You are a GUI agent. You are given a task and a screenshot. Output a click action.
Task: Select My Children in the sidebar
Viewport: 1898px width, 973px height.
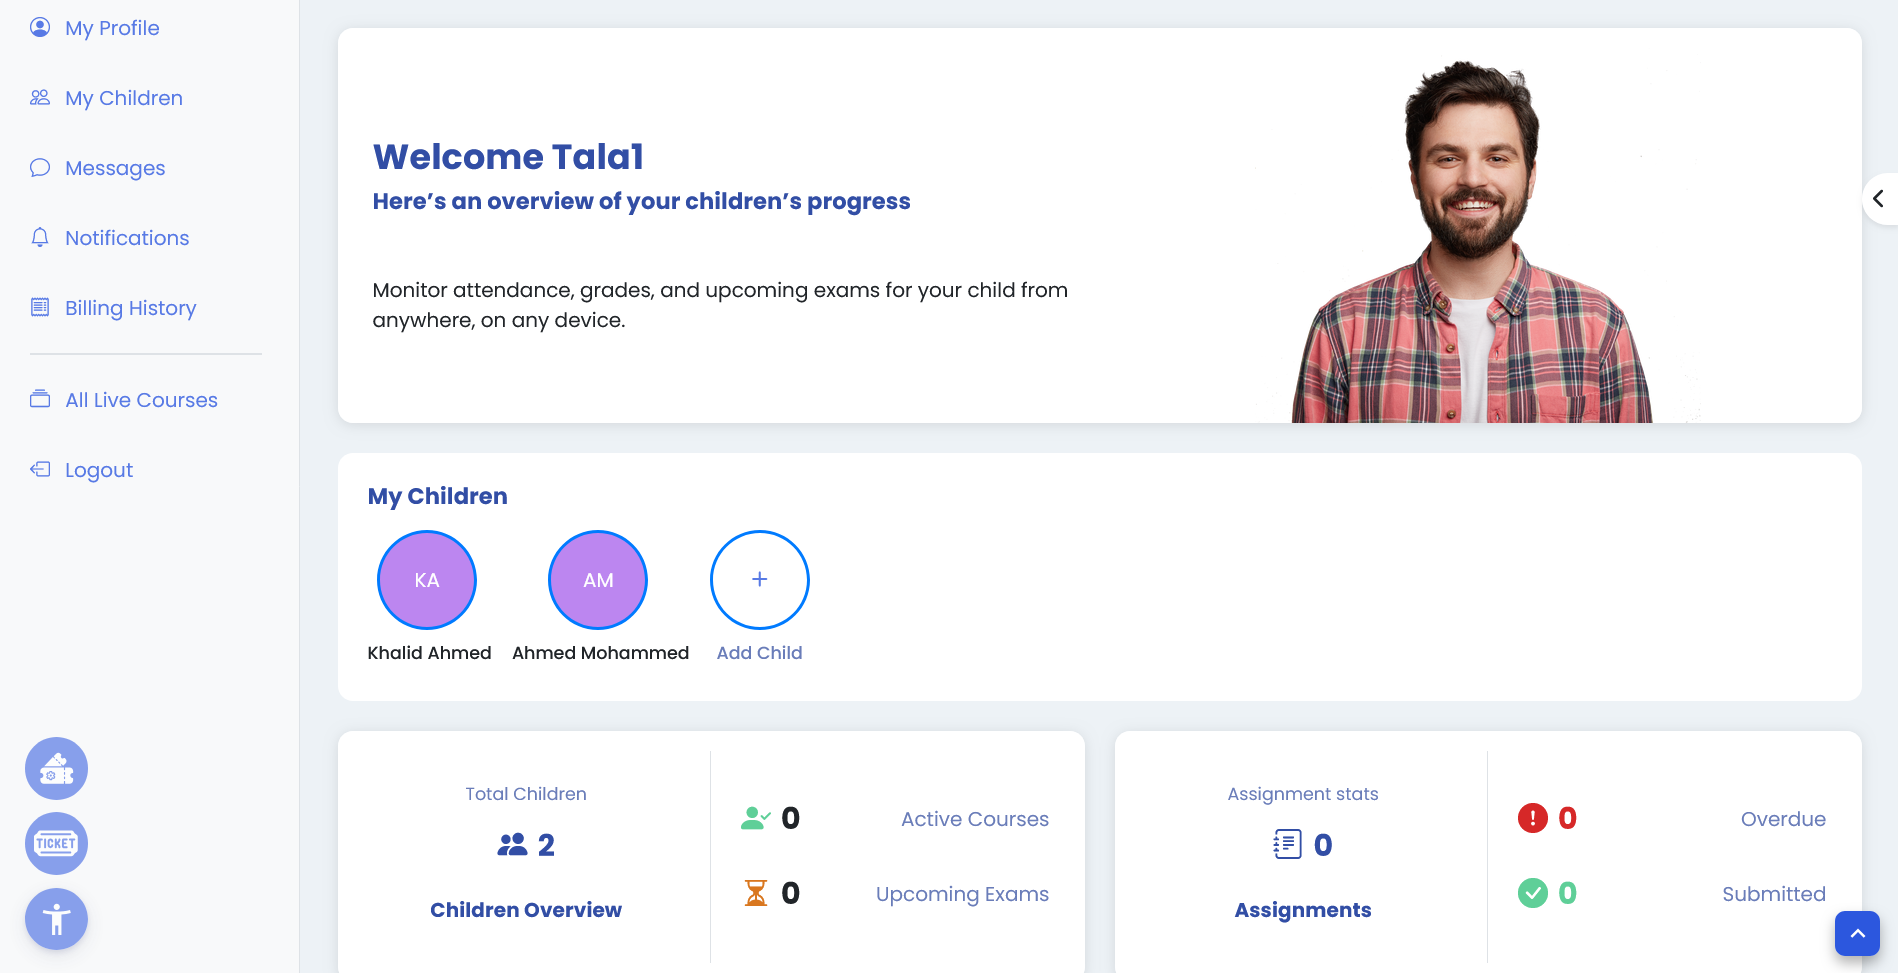click(x=123, y=97)
